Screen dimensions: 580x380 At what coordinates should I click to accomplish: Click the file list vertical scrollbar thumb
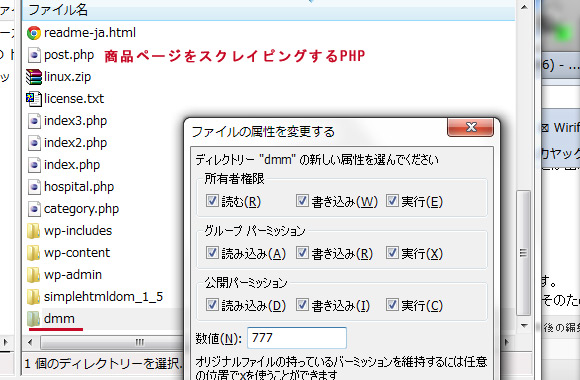click(x=523, y=253)
